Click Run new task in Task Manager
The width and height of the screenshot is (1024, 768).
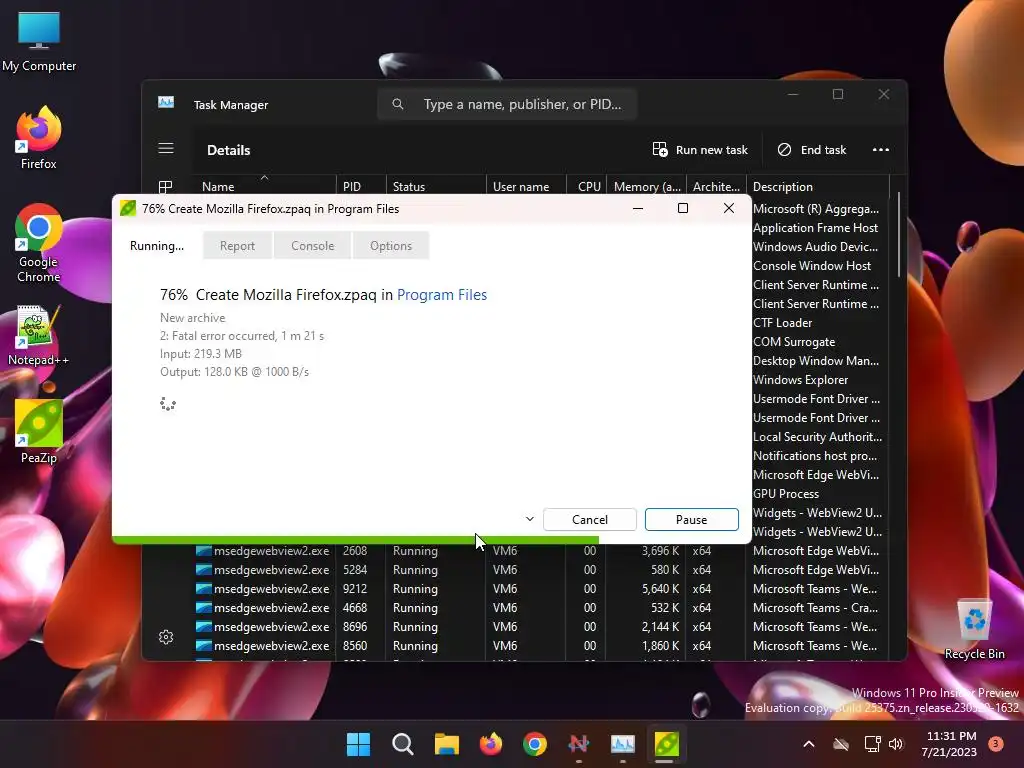[699, 150]
